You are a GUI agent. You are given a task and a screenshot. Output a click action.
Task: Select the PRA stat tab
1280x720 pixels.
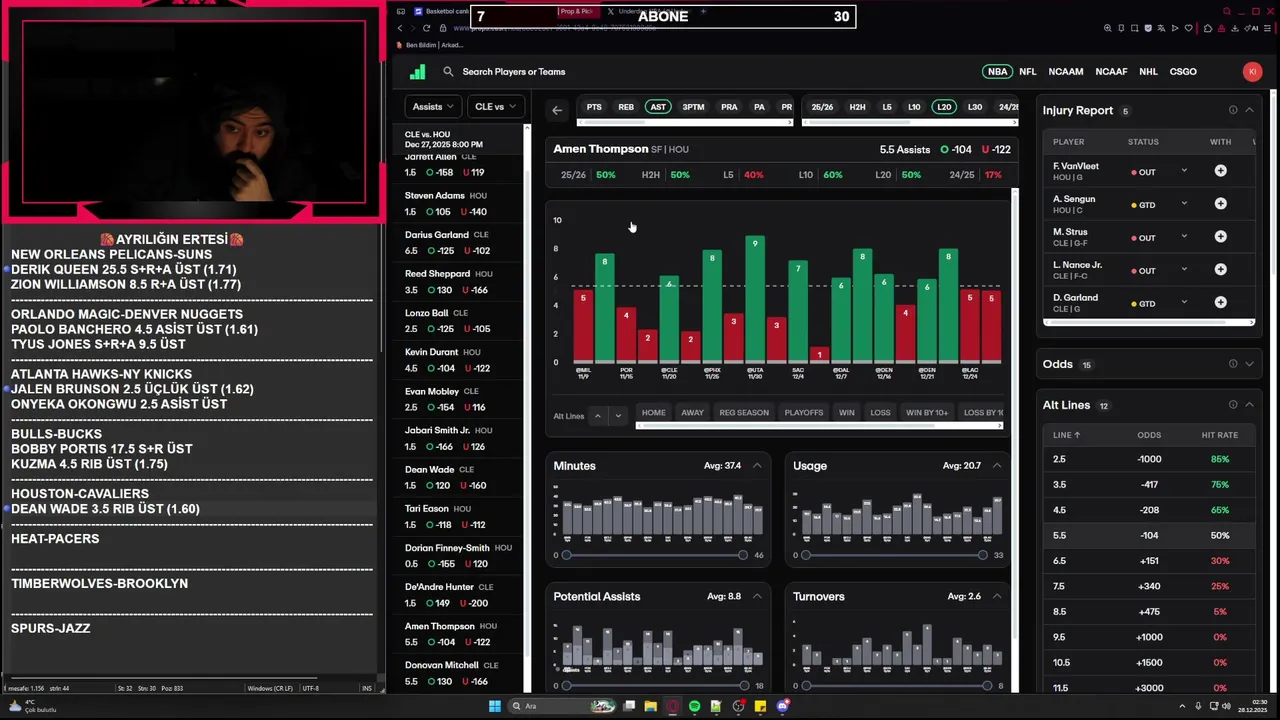729,107
